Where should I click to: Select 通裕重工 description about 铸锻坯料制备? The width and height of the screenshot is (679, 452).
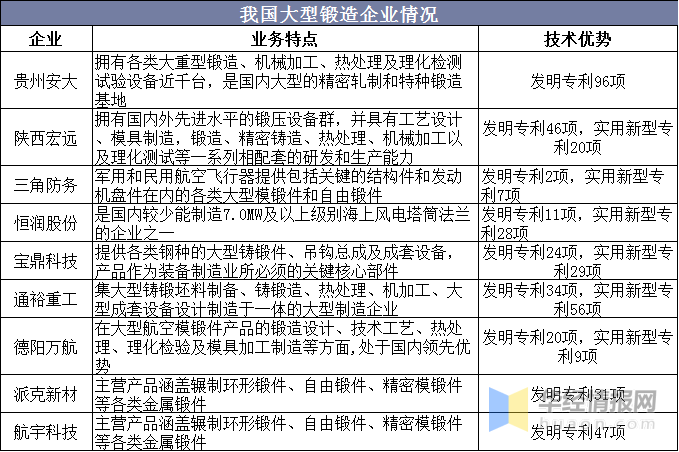coord(285,299)
